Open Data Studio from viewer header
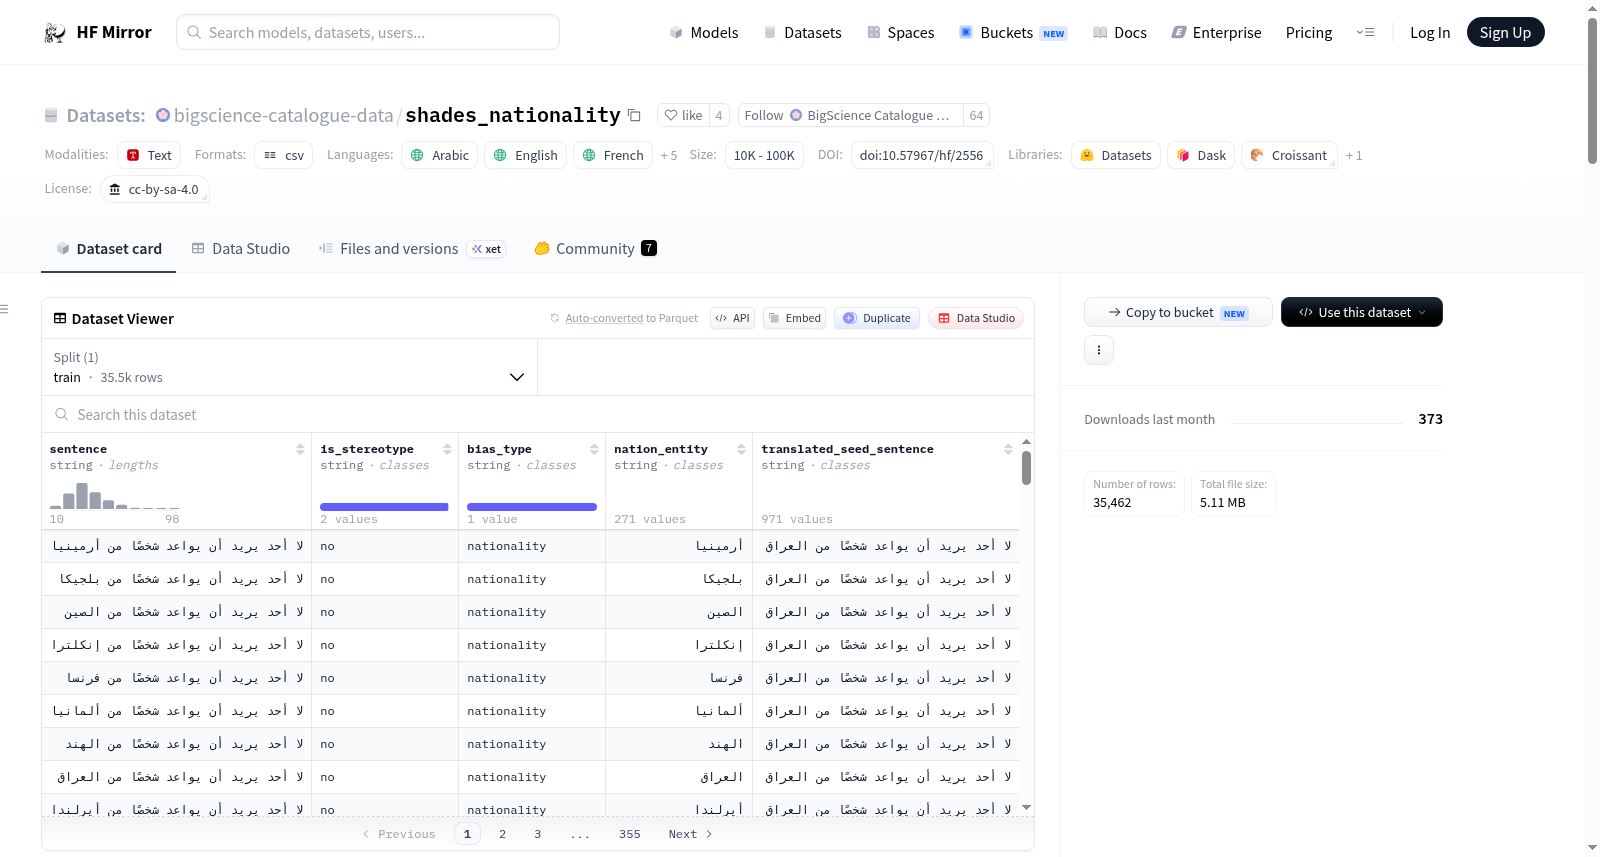1600x857 pixels. coord(976,318)
